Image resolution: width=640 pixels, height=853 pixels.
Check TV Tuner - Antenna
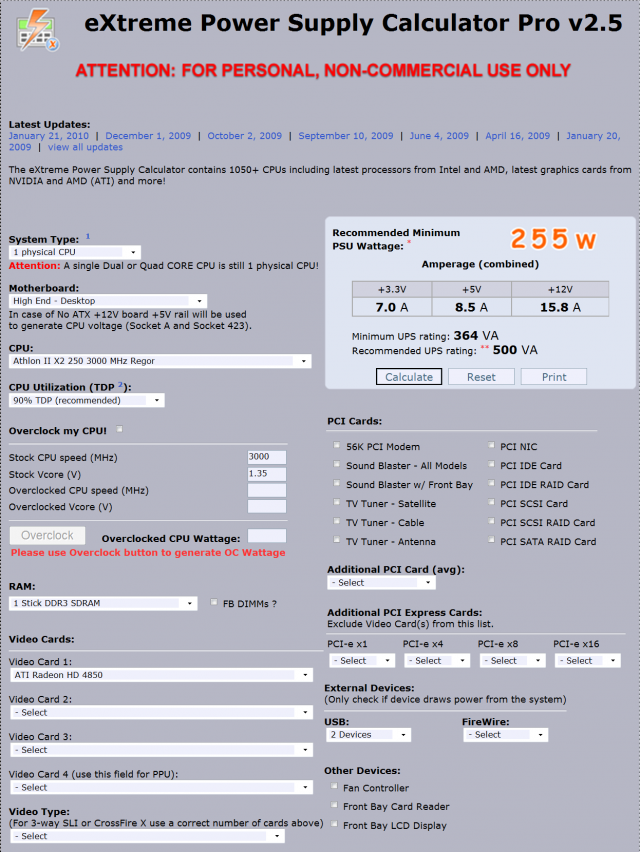coord(337,540)
